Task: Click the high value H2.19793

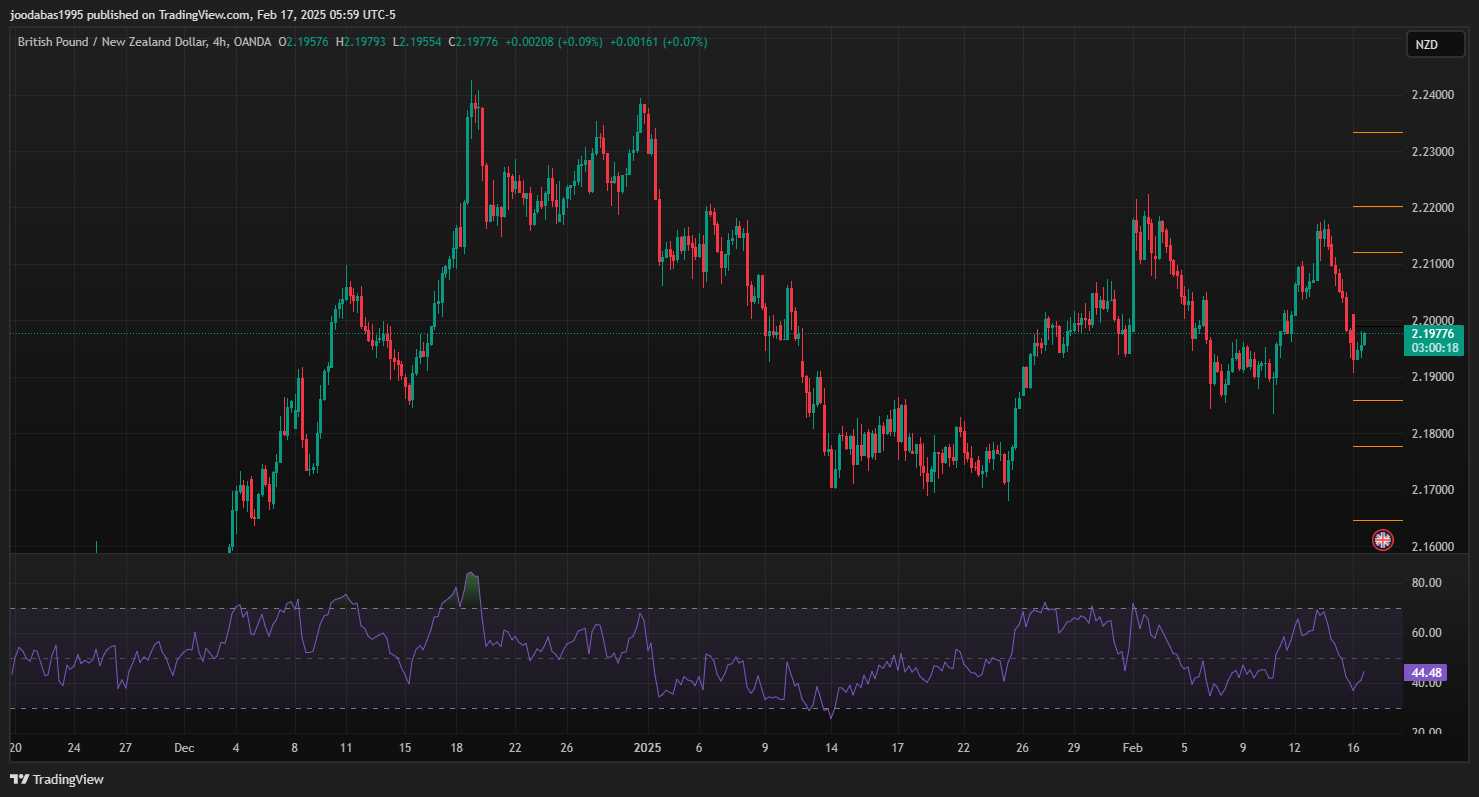Action: 361,42
